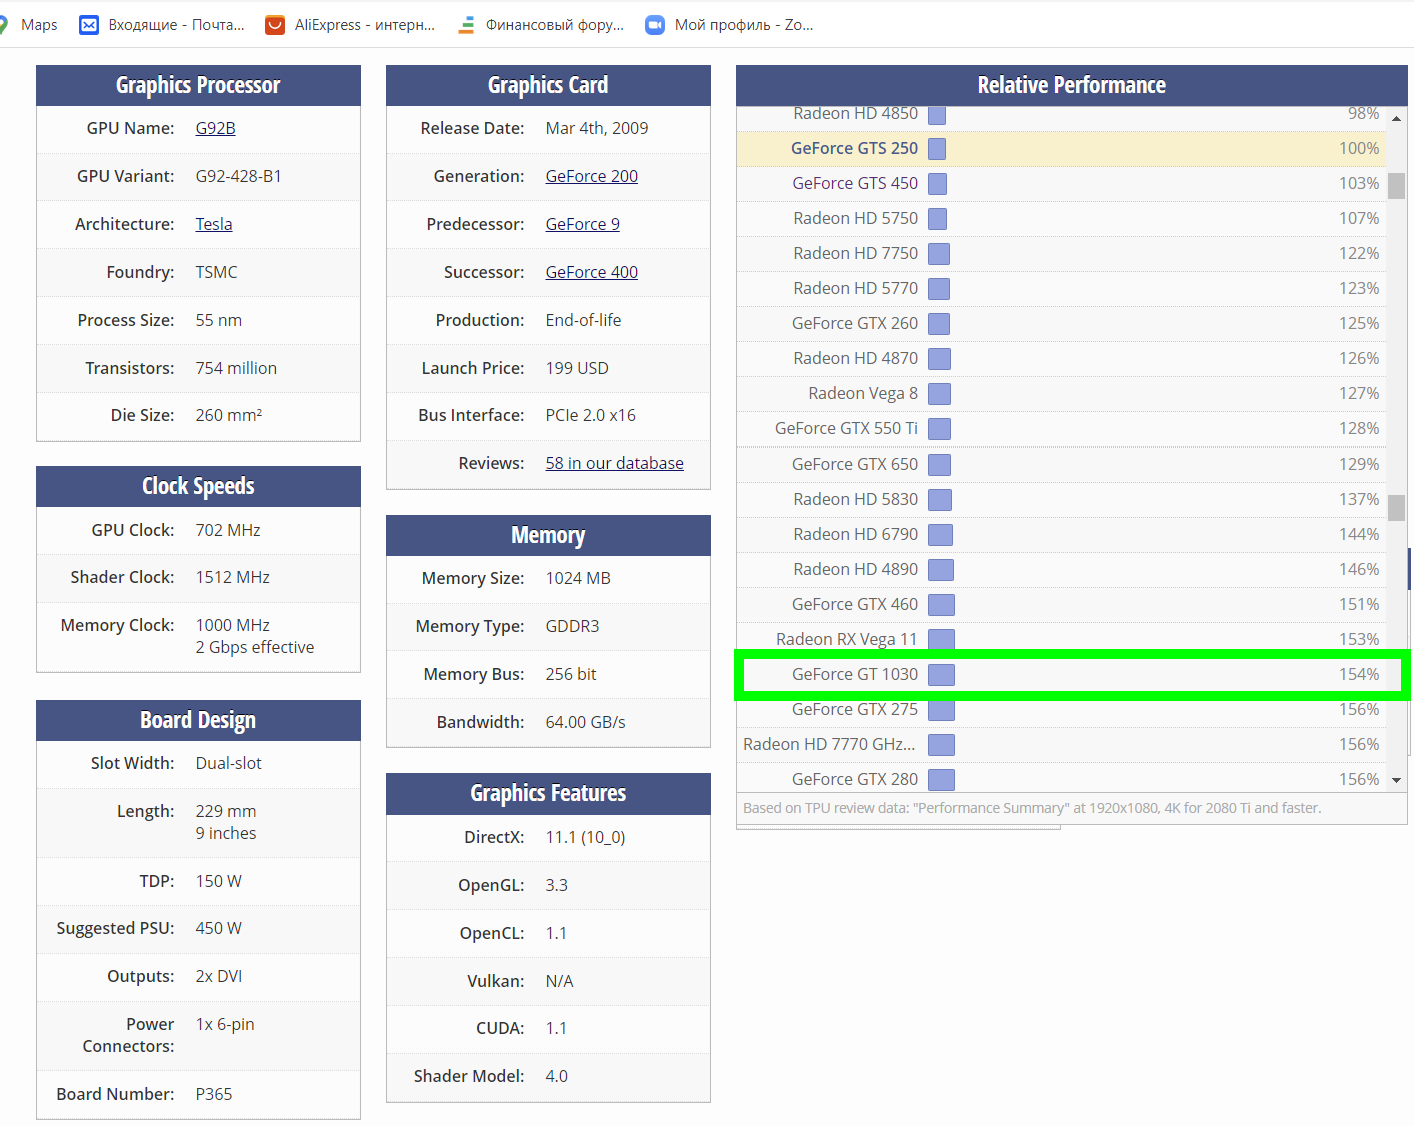Click the performance bar beside Radeon HD 4890
Viewport: 1414px width, 1126px height.
tap(941, 570)
